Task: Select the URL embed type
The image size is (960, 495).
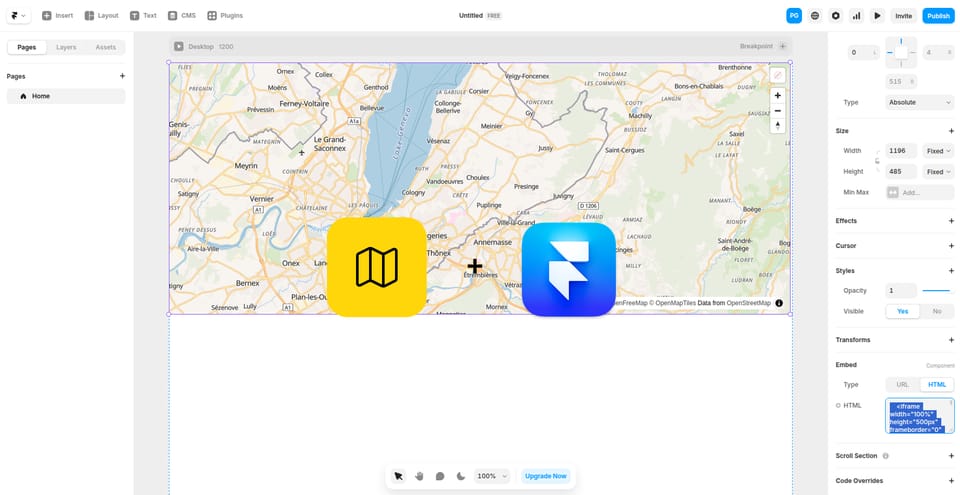Action: tap(902, 385)
